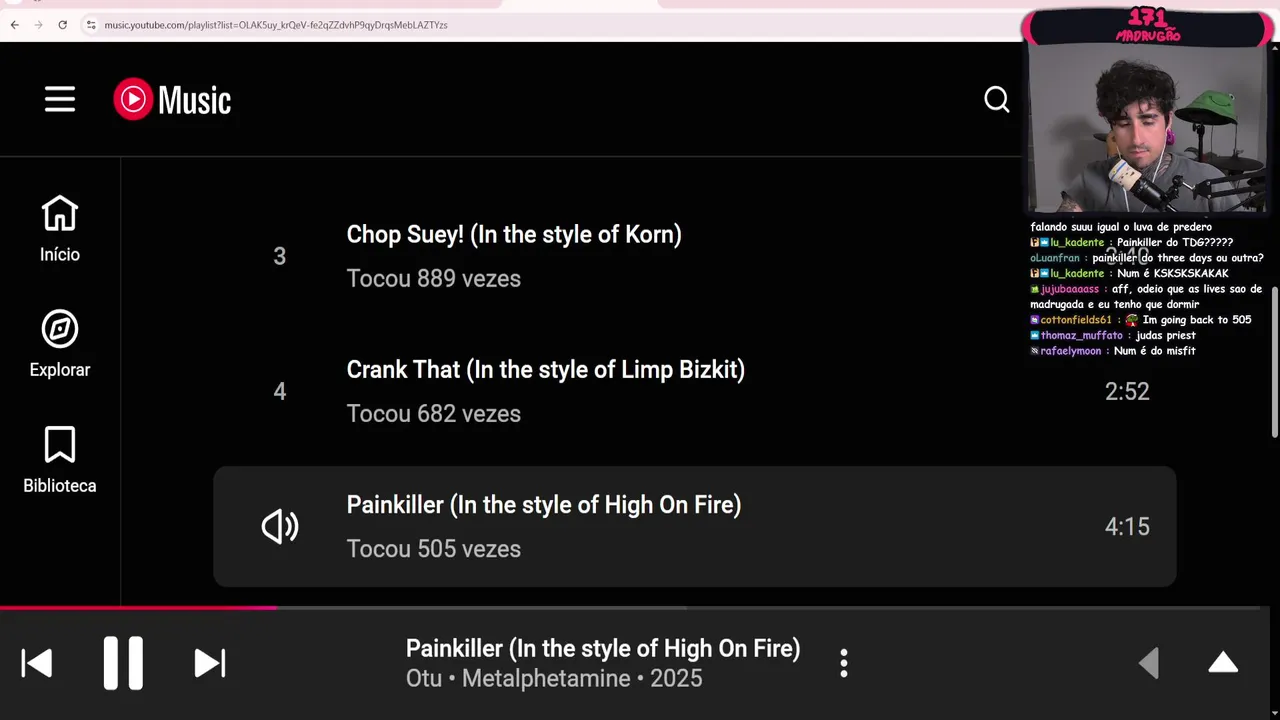Open the search magnifier icon

coord(996,99)
